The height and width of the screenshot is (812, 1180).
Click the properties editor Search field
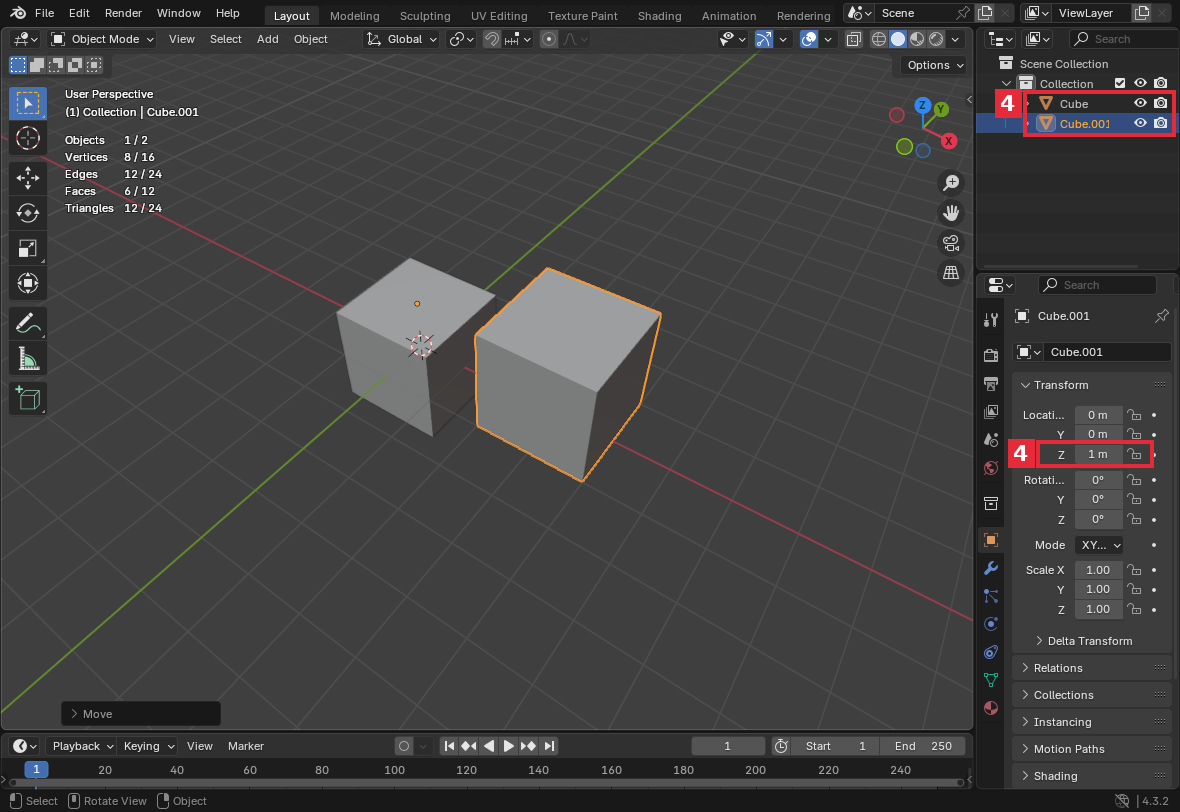1097,285
